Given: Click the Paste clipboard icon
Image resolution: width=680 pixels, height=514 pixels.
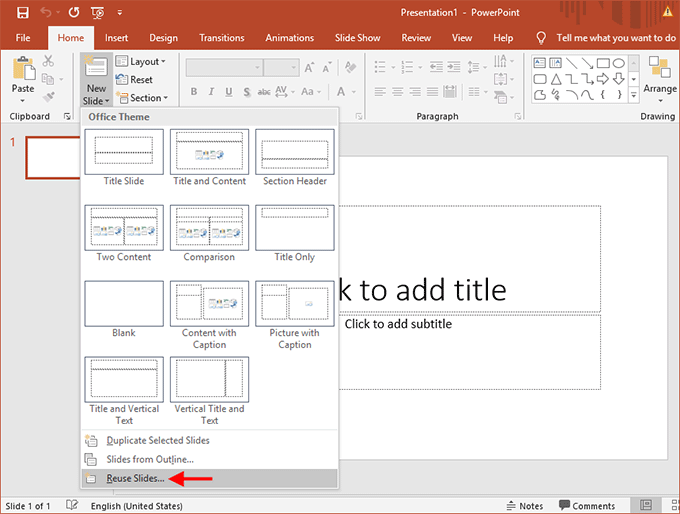Looking at the screenshot, I should 23,69.
